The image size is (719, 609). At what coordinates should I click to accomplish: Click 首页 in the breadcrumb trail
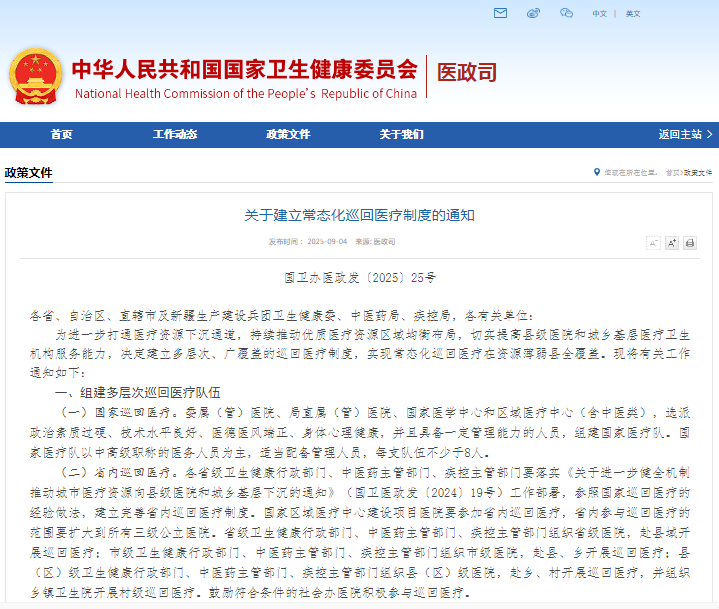pyautogui.click(x=673, y=173)
